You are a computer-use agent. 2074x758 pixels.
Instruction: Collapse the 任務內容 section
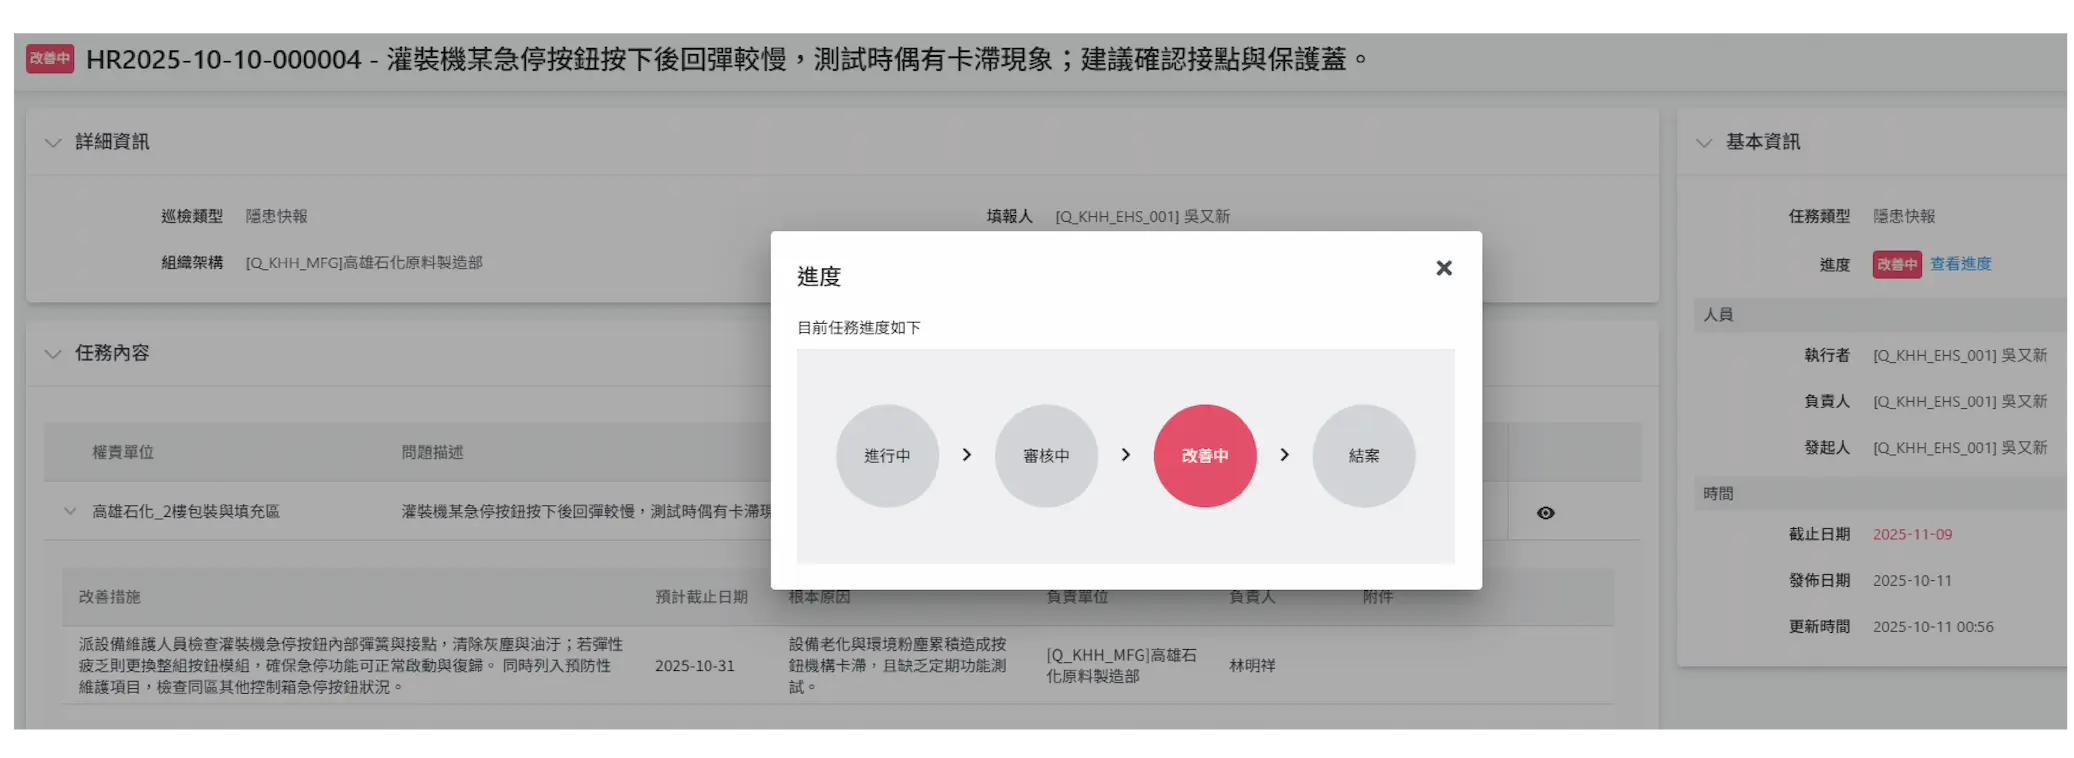pos(53,354)
